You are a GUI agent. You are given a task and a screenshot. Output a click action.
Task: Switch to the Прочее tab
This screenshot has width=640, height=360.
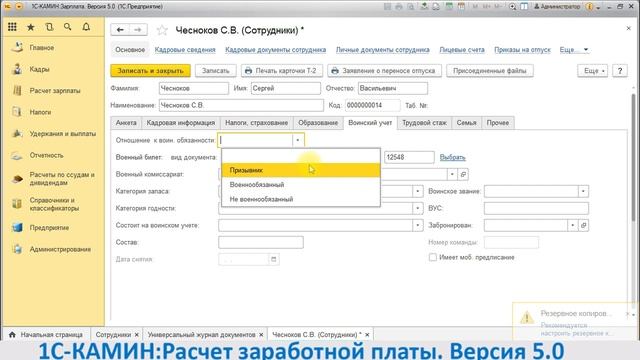[x=498, y=123]
